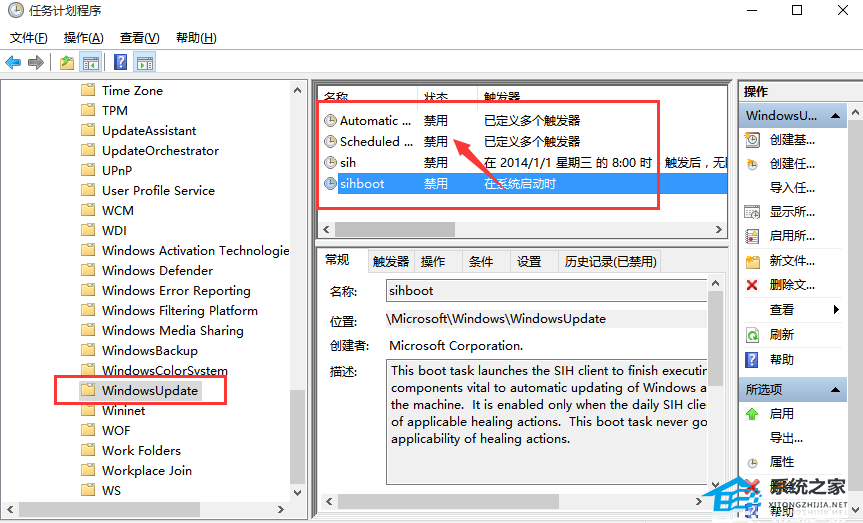
Task: Open the 帮助(H) menu
Action: 196,38
